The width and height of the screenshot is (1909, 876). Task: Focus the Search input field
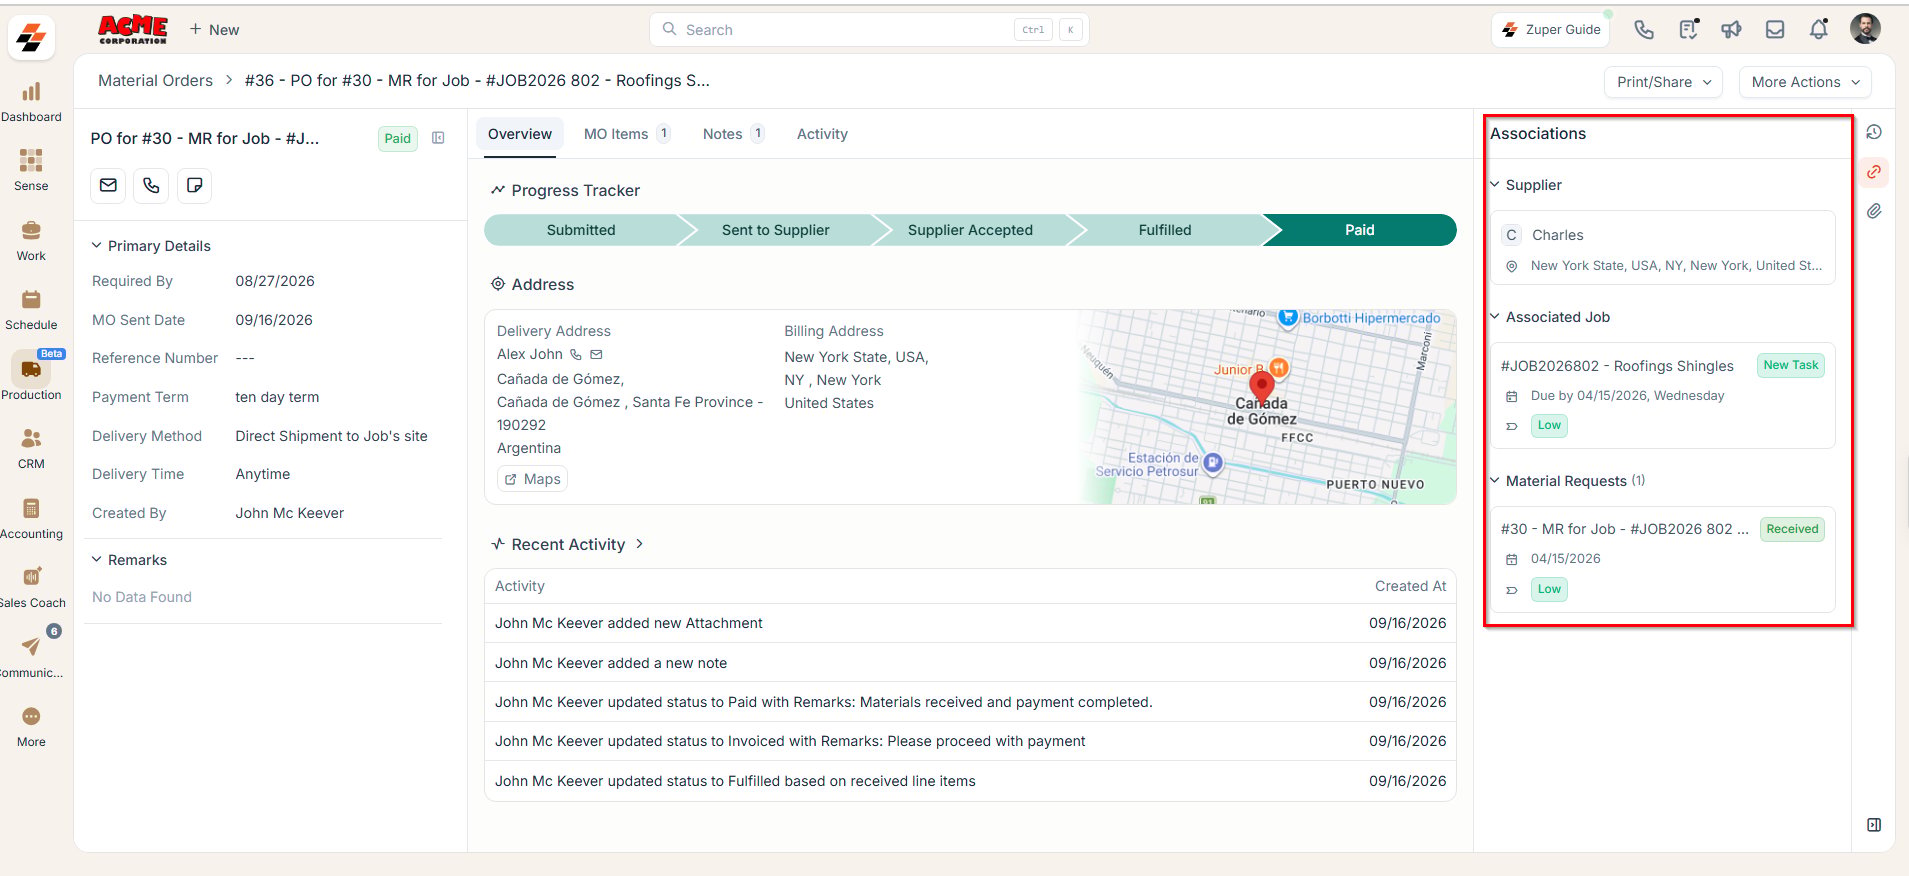click(x=869, y=30)
